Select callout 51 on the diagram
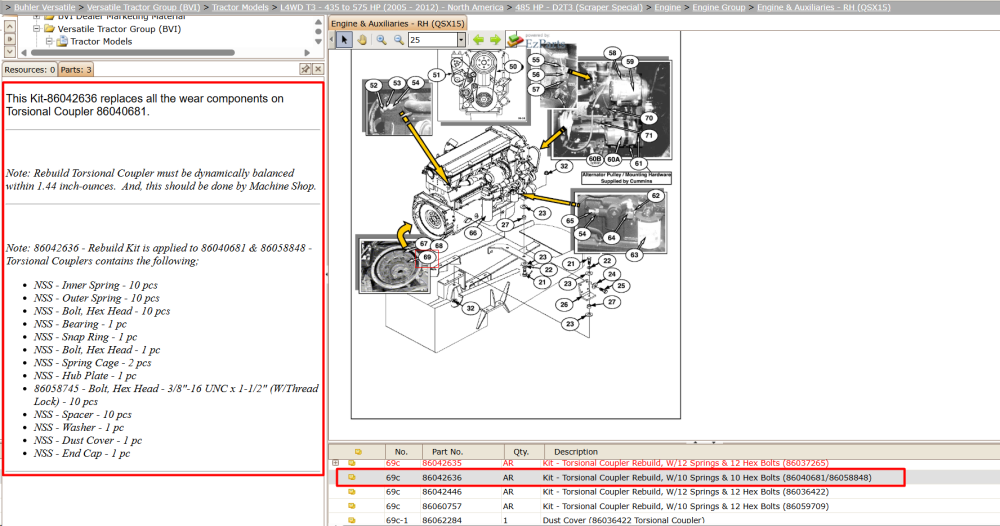 [436, 75]
